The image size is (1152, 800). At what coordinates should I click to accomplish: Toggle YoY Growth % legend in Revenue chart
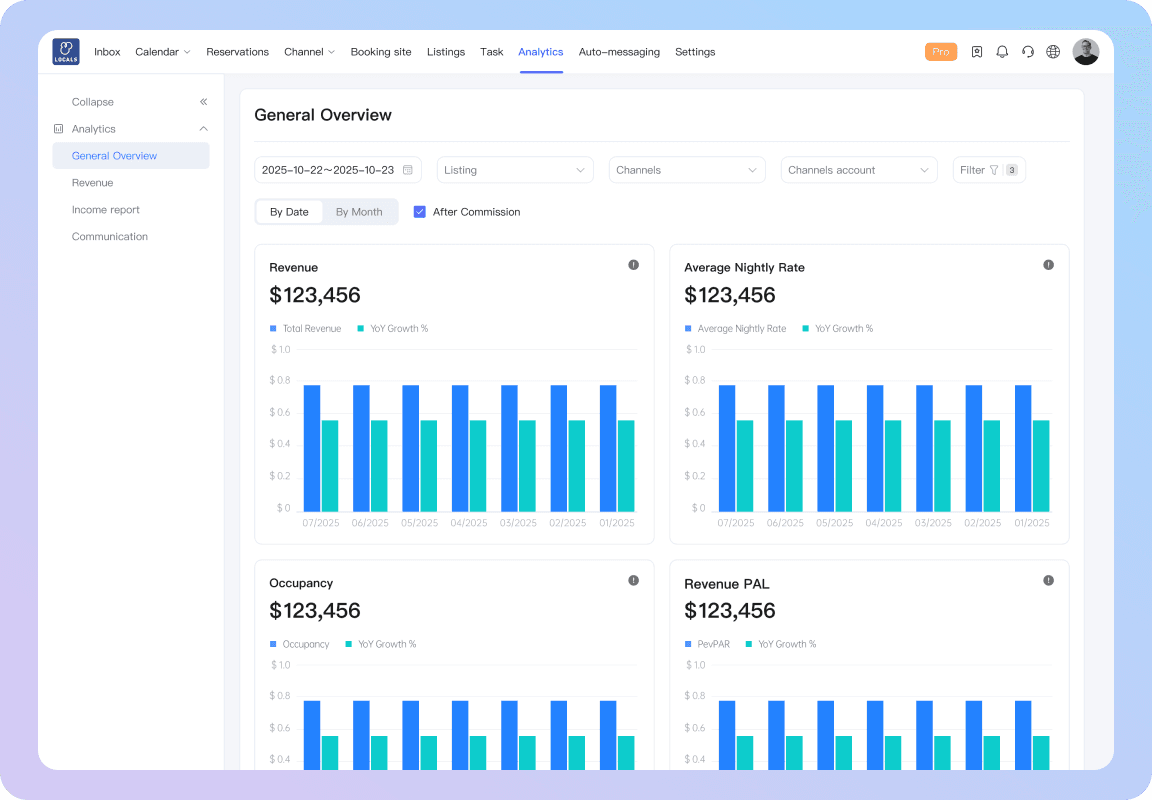tap(392, 328)
